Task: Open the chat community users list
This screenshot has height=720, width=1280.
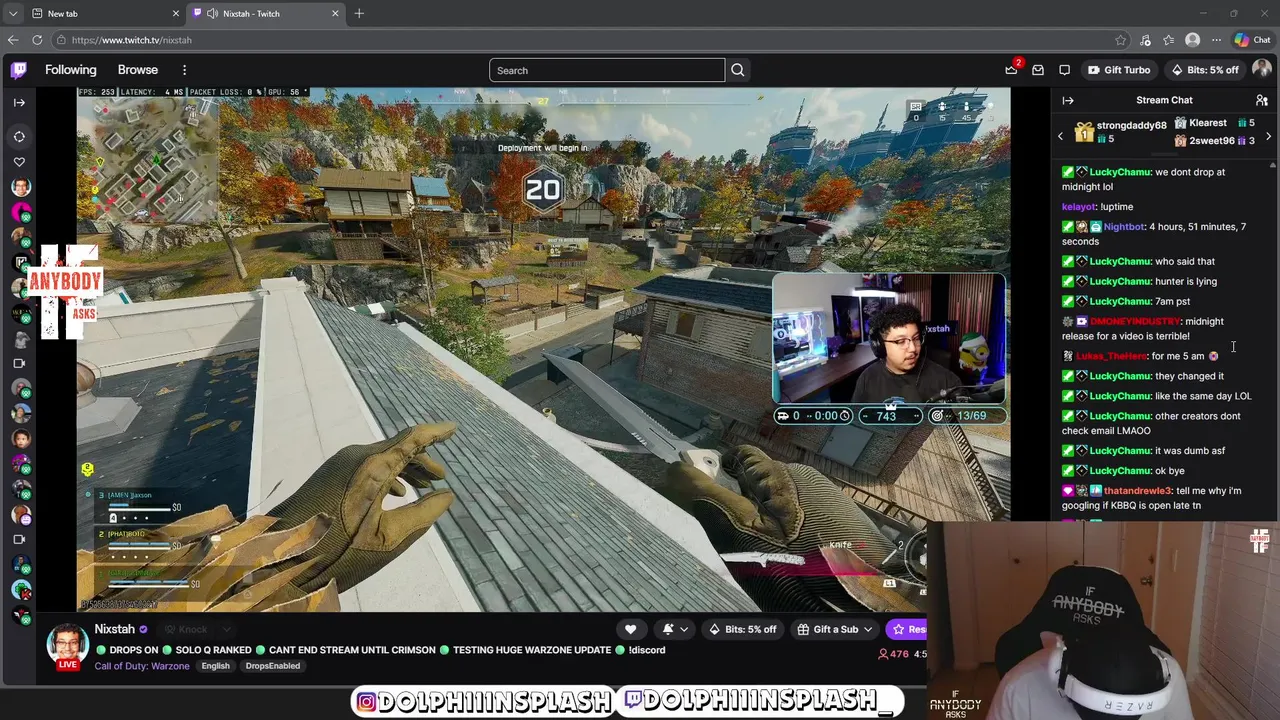Action: coord(1262,100)
